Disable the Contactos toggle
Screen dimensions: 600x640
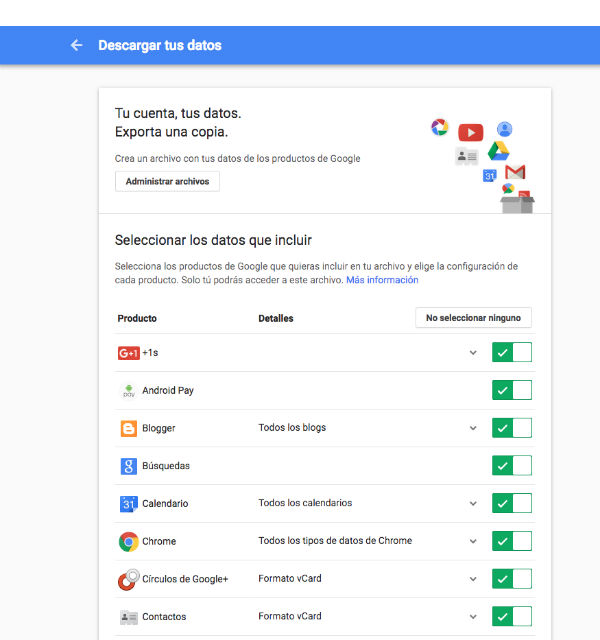tap(512, 616)
